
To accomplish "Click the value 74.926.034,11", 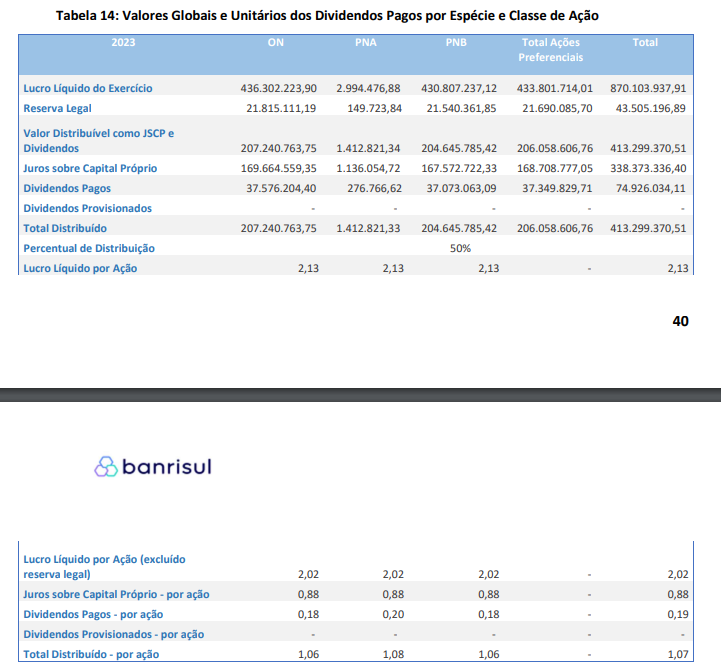I will pos(650,189).
